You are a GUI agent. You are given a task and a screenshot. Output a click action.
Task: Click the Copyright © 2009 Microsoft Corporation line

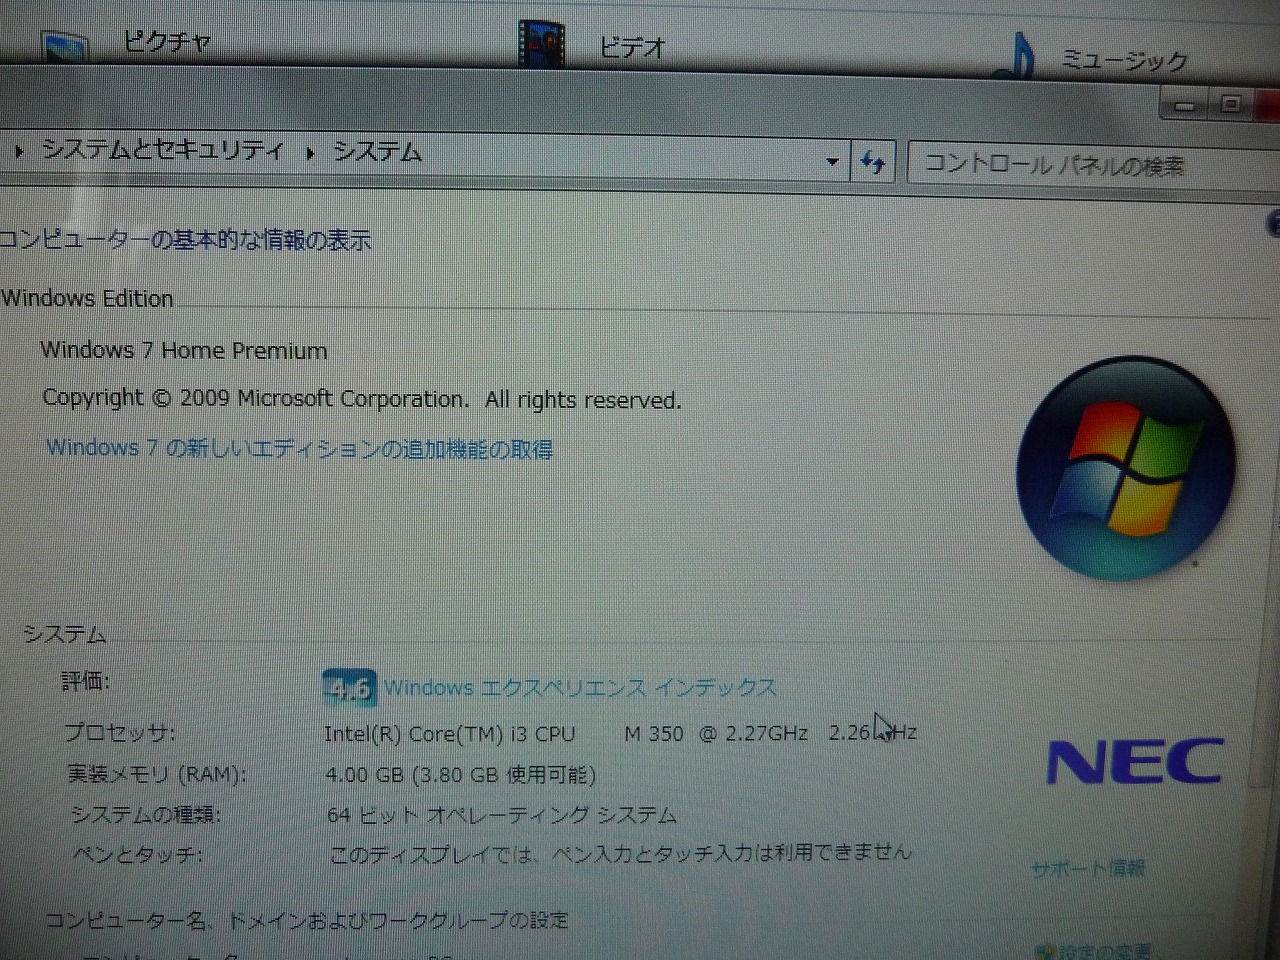pyautogui.click(x=362, y=399)
